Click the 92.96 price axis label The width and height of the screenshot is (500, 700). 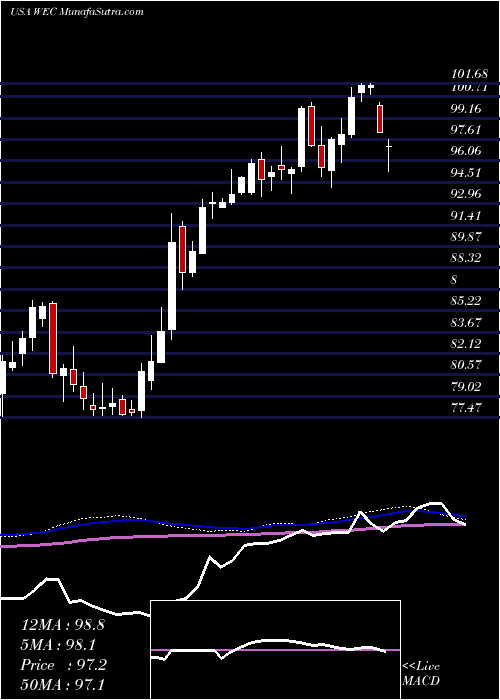[467, 194]
